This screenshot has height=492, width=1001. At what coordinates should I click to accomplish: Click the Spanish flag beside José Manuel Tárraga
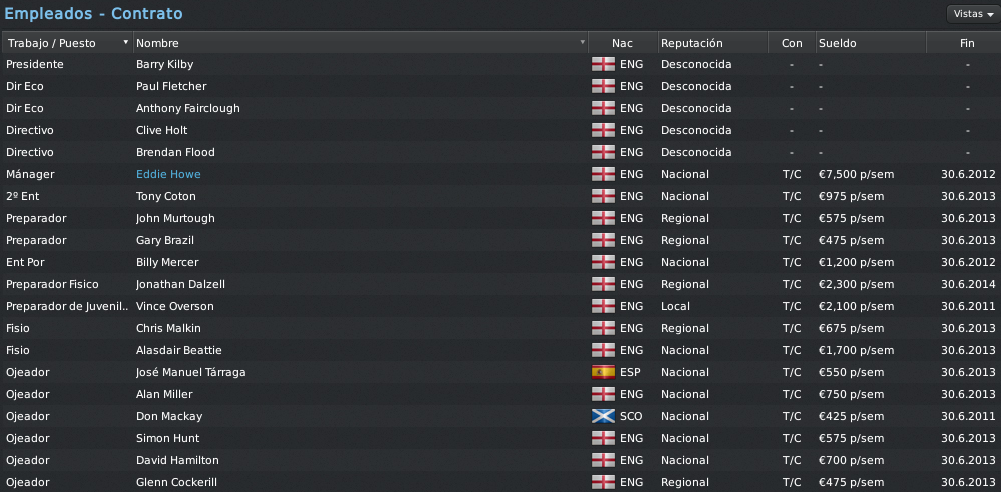coord(603,372)
